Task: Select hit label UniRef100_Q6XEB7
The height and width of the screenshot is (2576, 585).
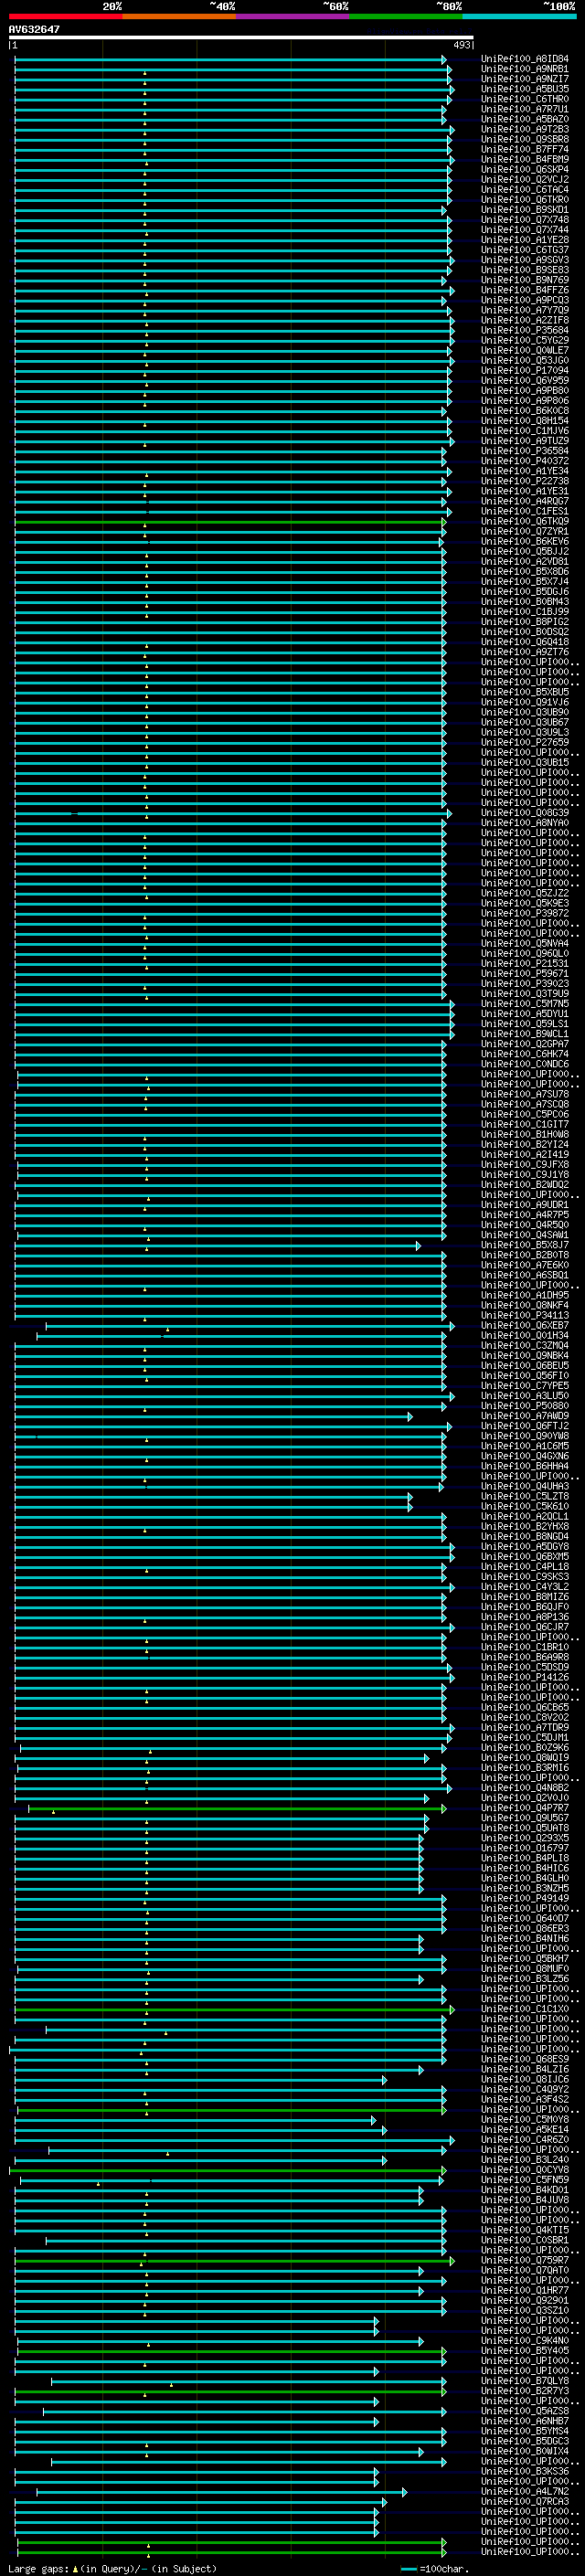Action: click(524, 1325)
